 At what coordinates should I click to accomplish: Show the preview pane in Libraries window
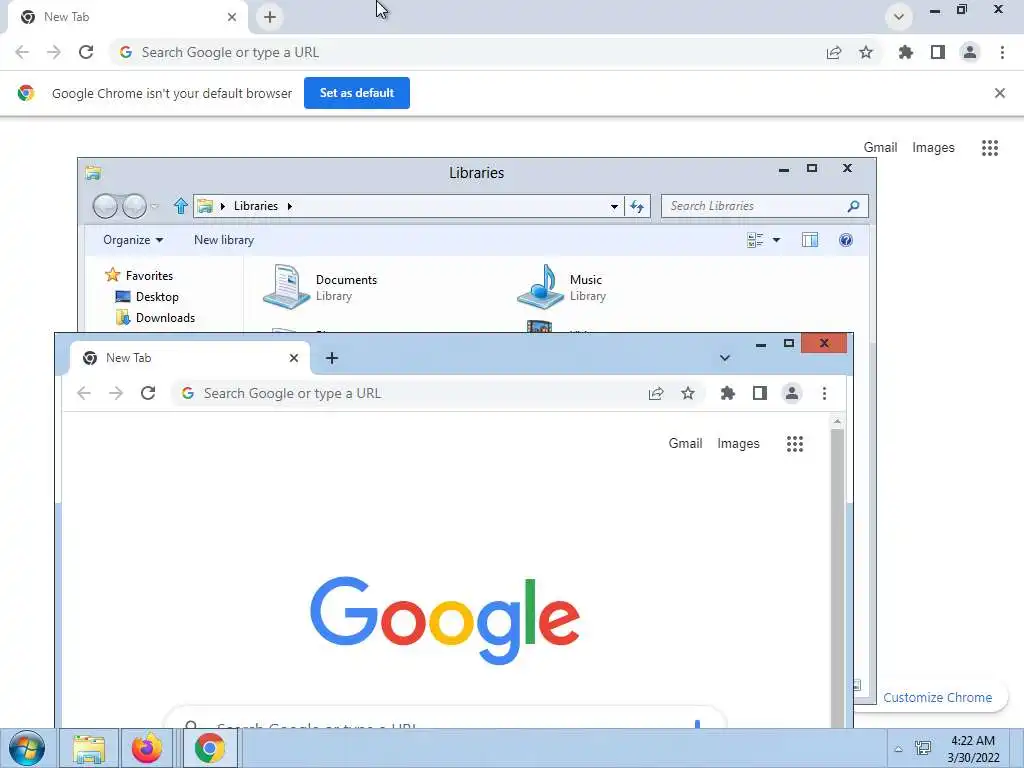pyautogui.click(x=810, y=240)
